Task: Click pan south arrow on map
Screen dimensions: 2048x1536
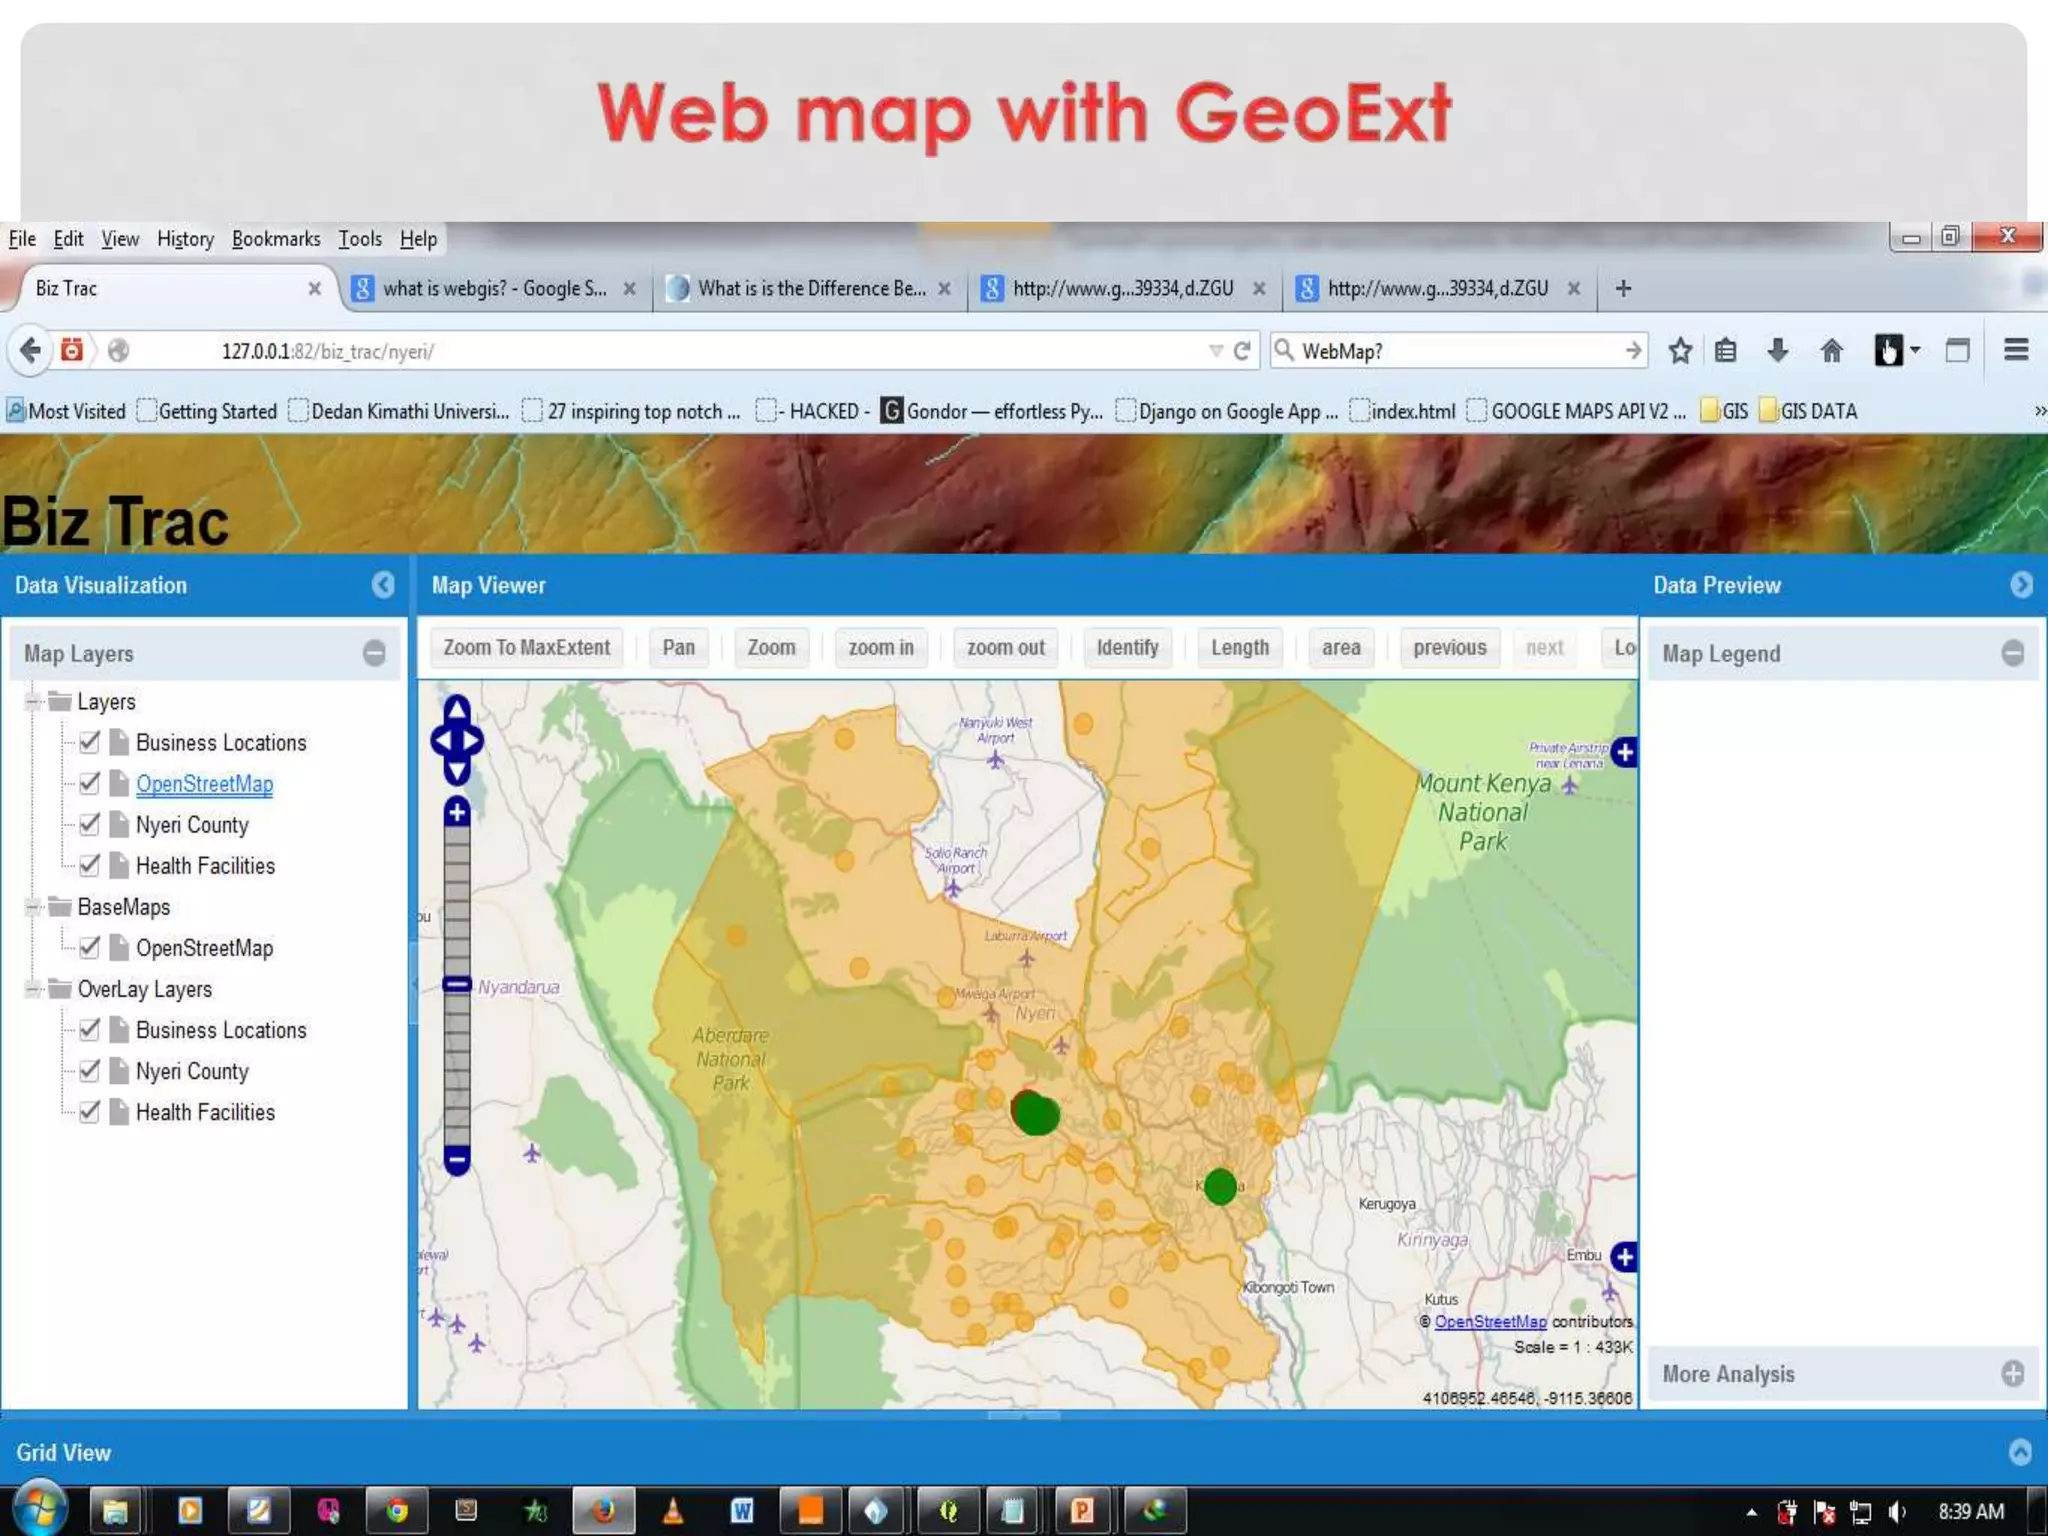Action: [457, 771]
